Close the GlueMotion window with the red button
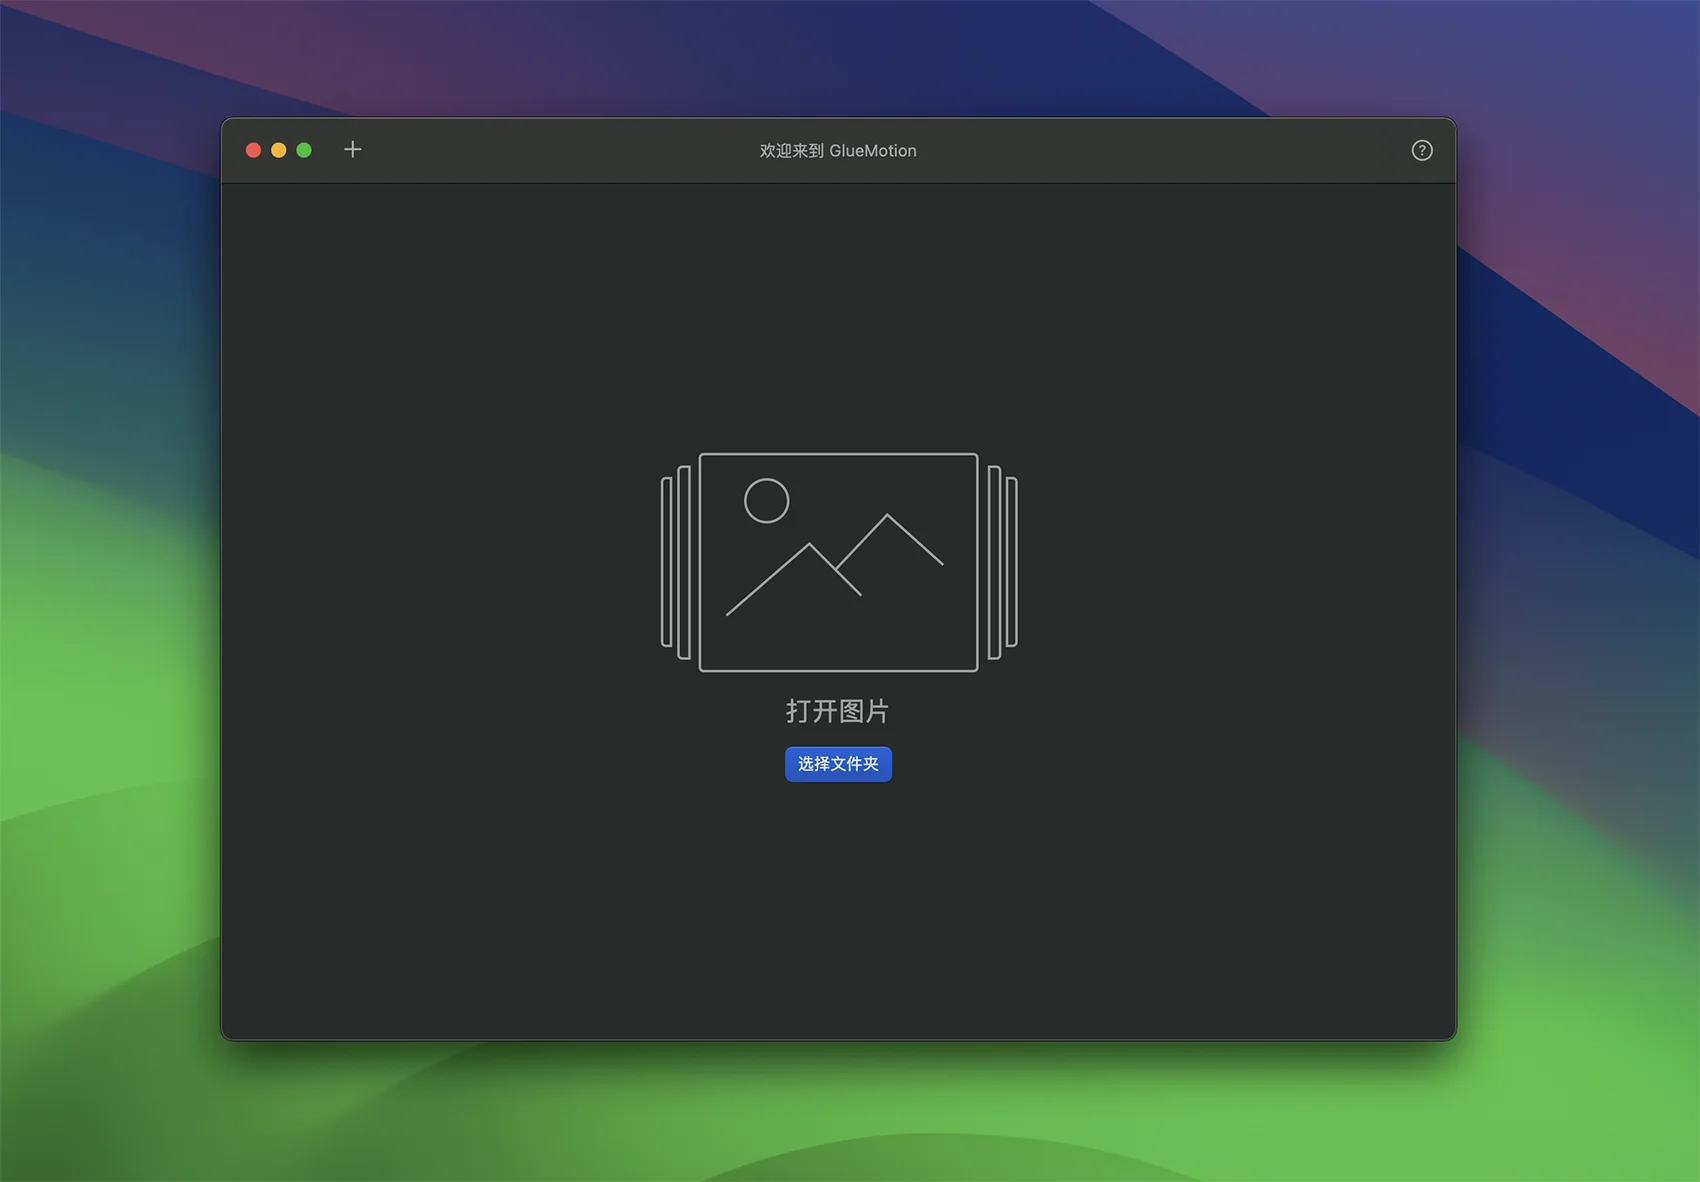 (253, 150)
